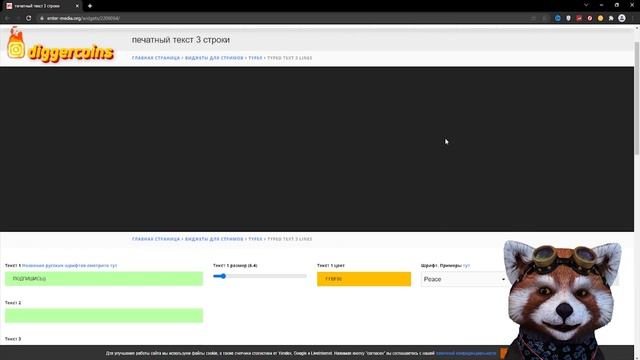Click the address bar URL
Viewport: 640px width, 360px height.
(x=83, y=18)
